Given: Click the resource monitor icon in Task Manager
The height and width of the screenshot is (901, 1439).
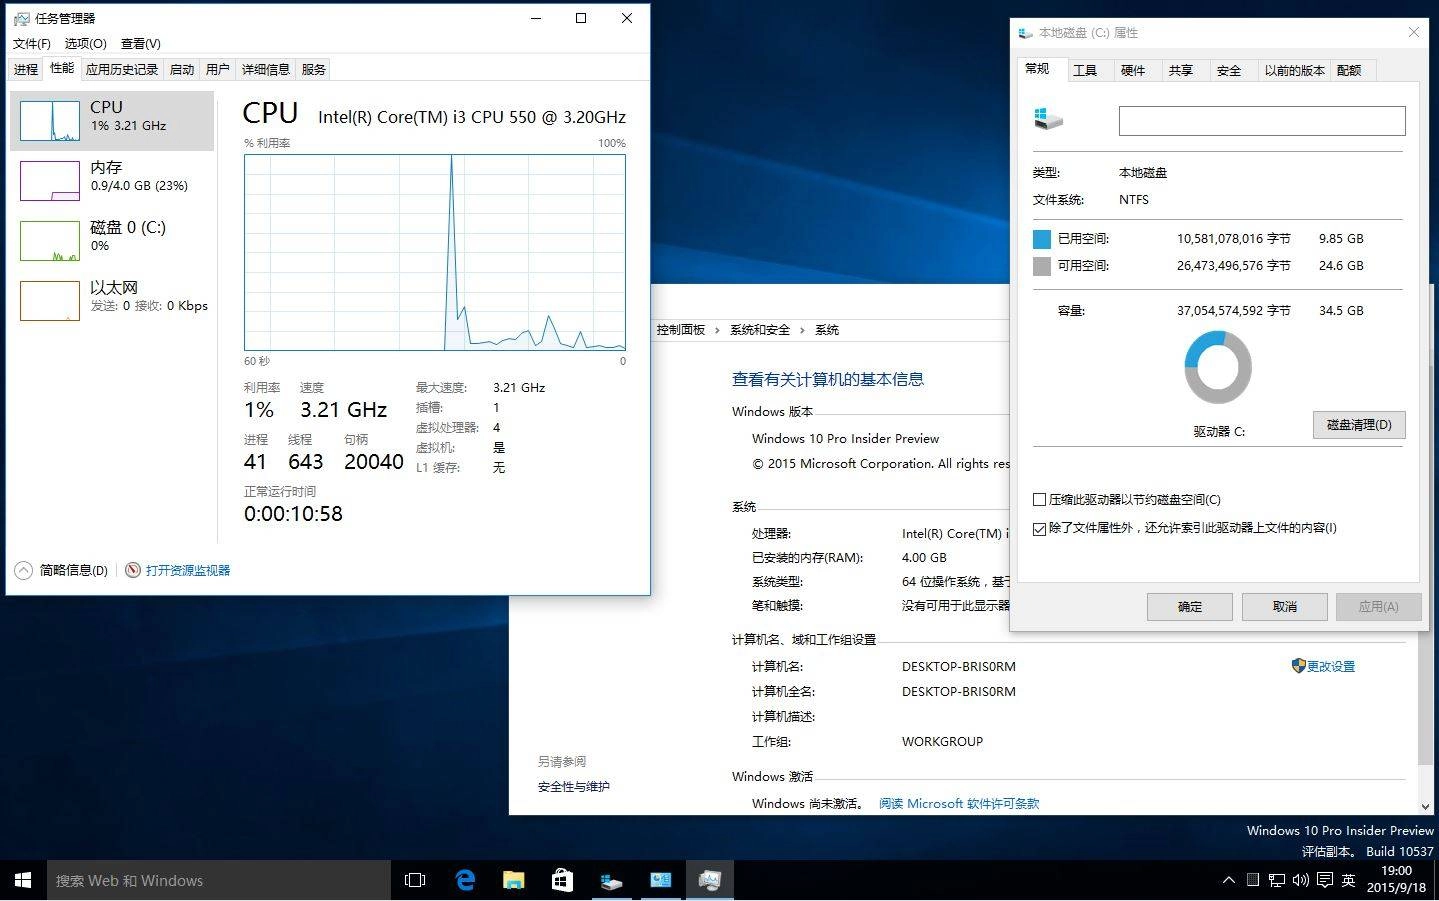Looking at the screenshot, I should (133, 570).
